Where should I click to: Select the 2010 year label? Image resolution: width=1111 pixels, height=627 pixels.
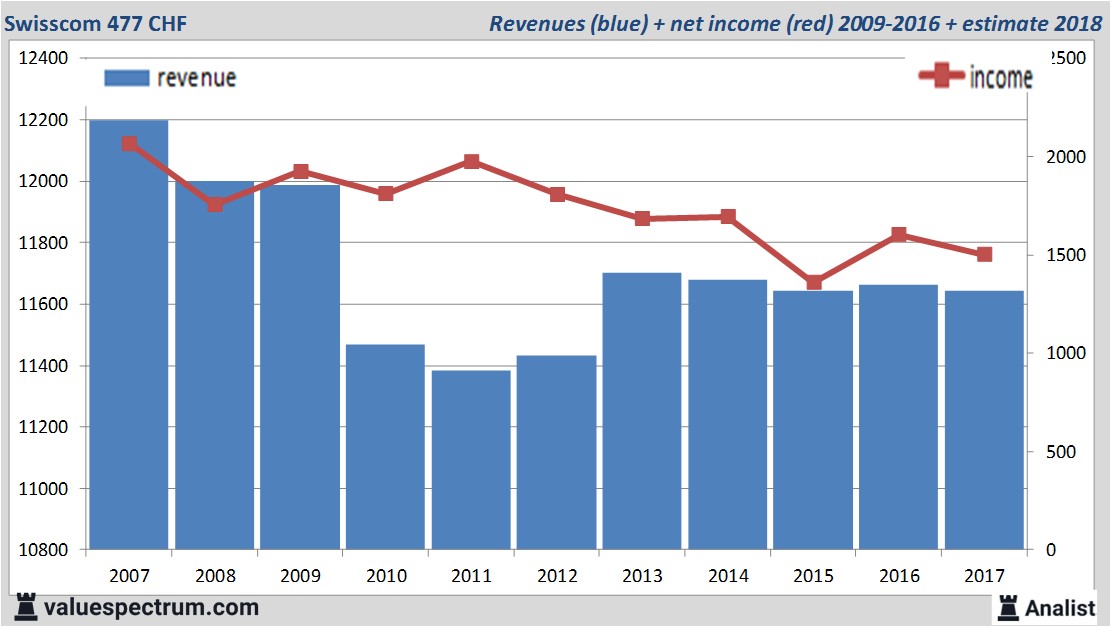[386, 576]
